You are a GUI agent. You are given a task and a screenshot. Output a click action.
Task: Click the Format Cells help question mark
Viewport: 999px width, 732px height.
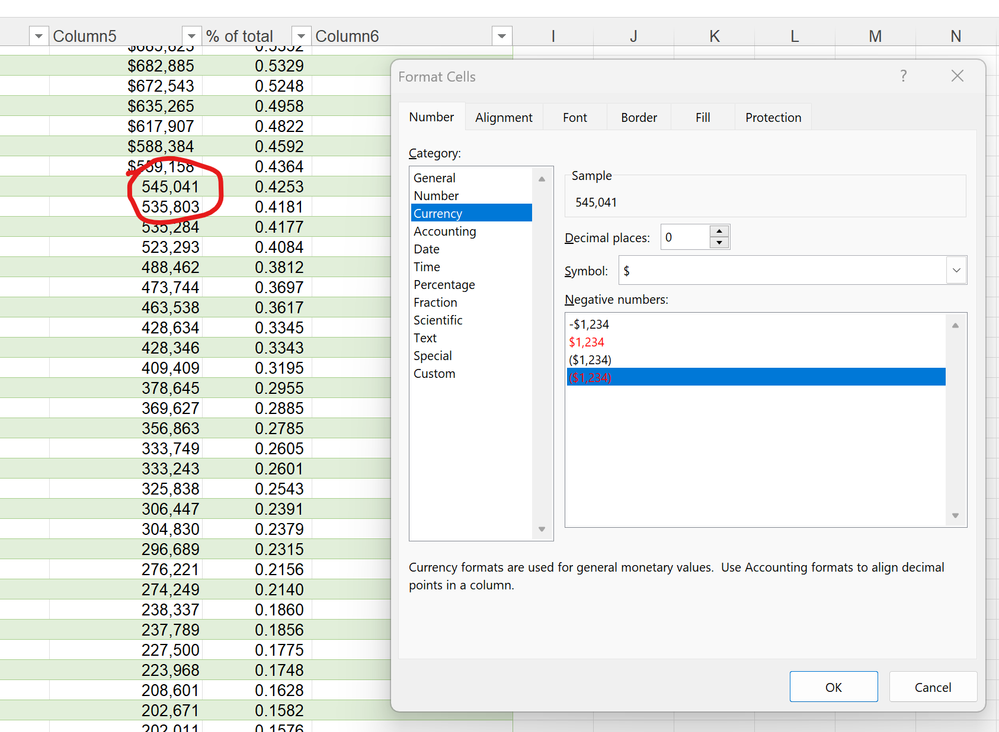tap(903, 76)
